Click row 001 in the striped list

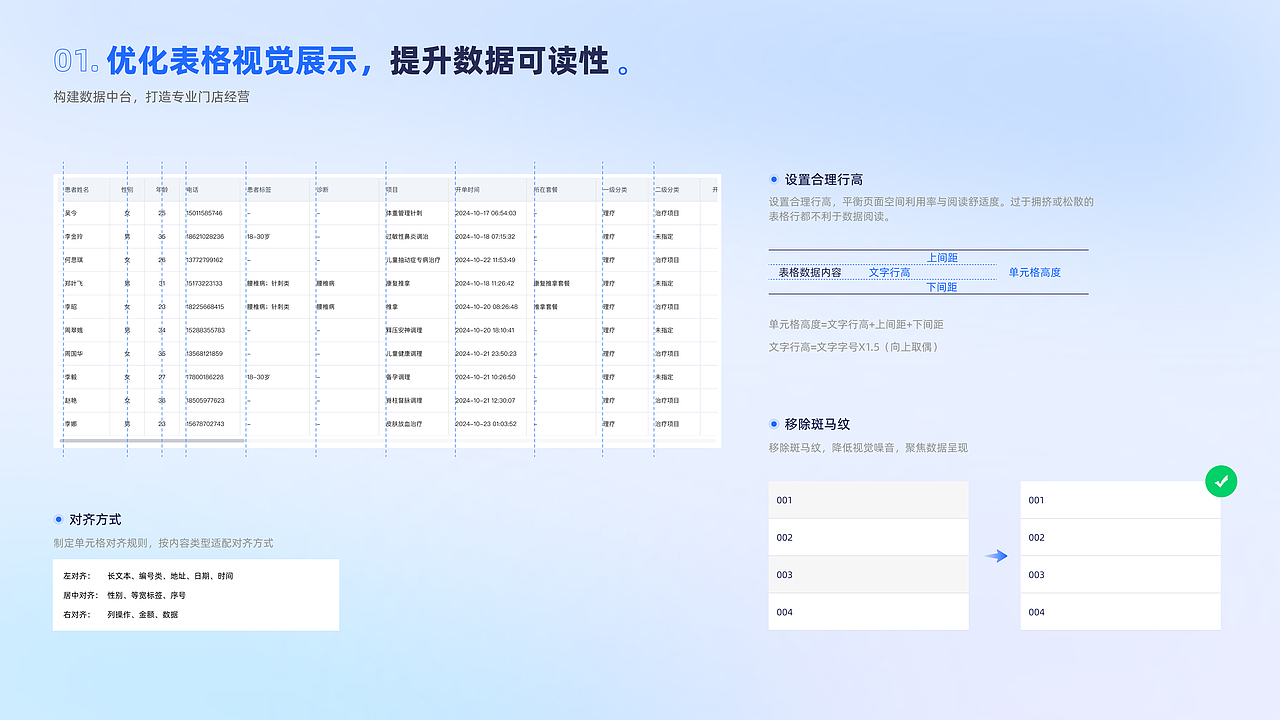pos(868,499)
